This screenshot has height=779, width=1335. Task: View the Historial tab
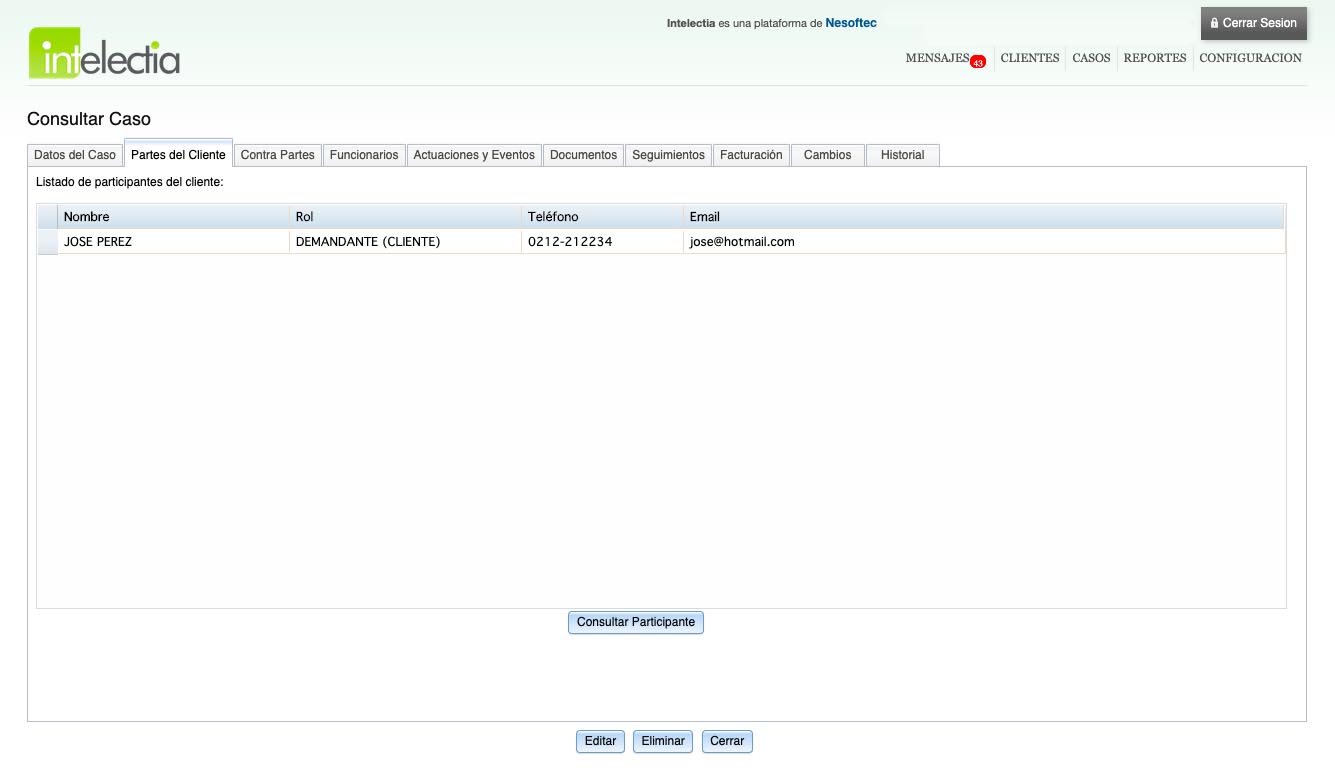[902, 155]
